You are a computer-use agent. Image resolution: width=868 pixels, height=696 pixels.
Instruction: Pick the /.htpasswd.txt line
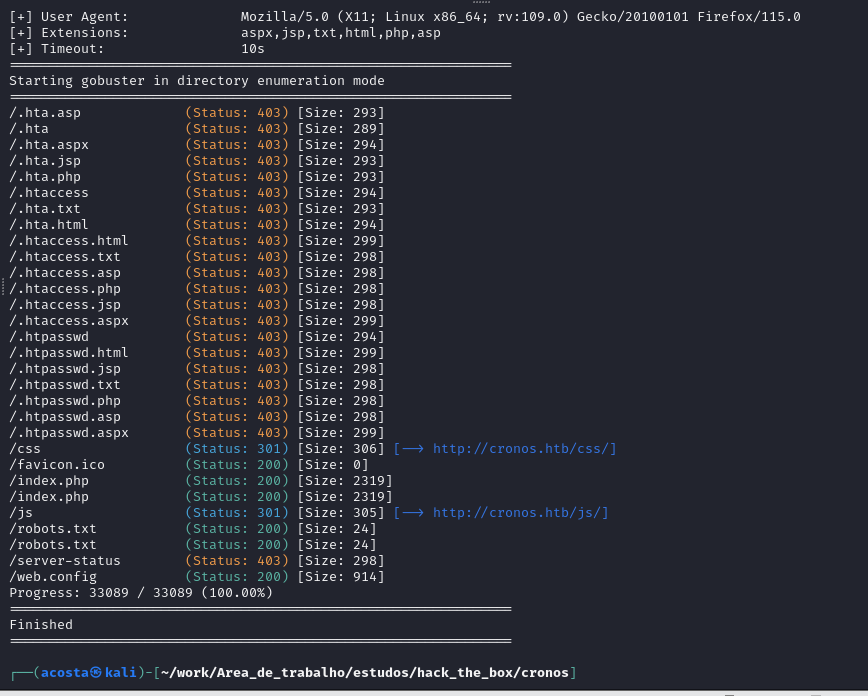click(x=65, y=385)
